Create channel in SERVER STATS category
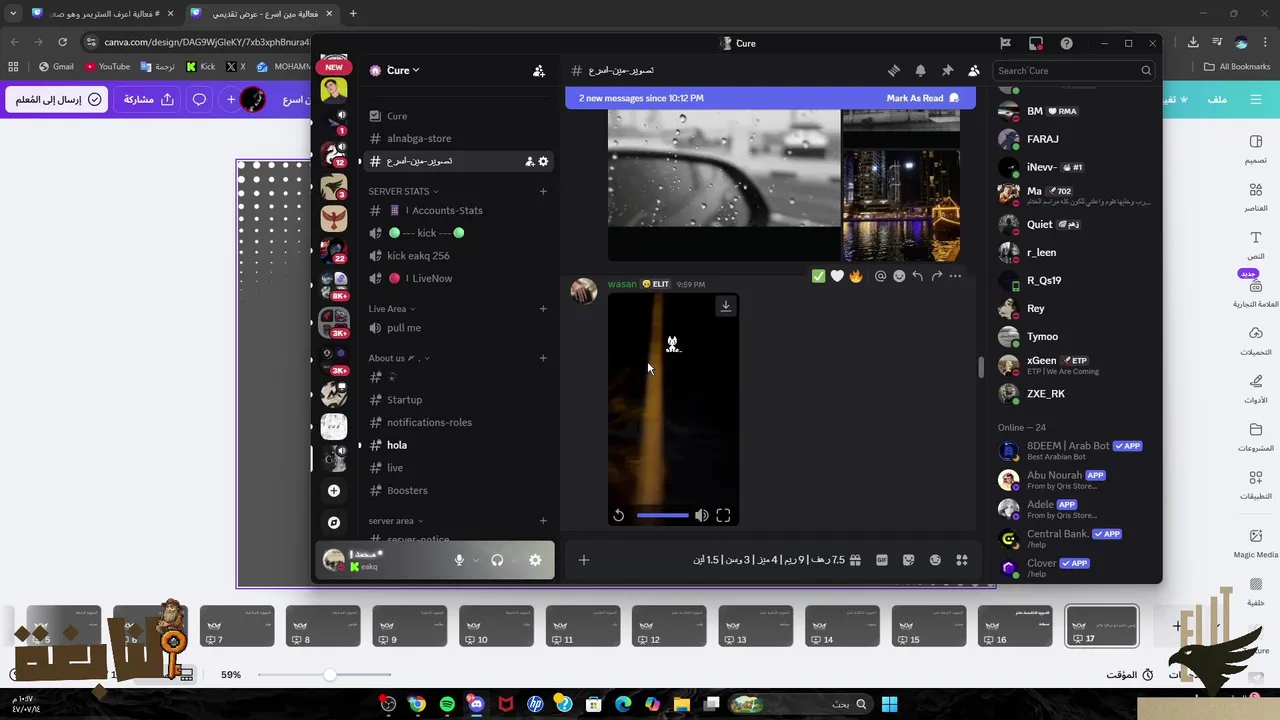 coord(543,191)
